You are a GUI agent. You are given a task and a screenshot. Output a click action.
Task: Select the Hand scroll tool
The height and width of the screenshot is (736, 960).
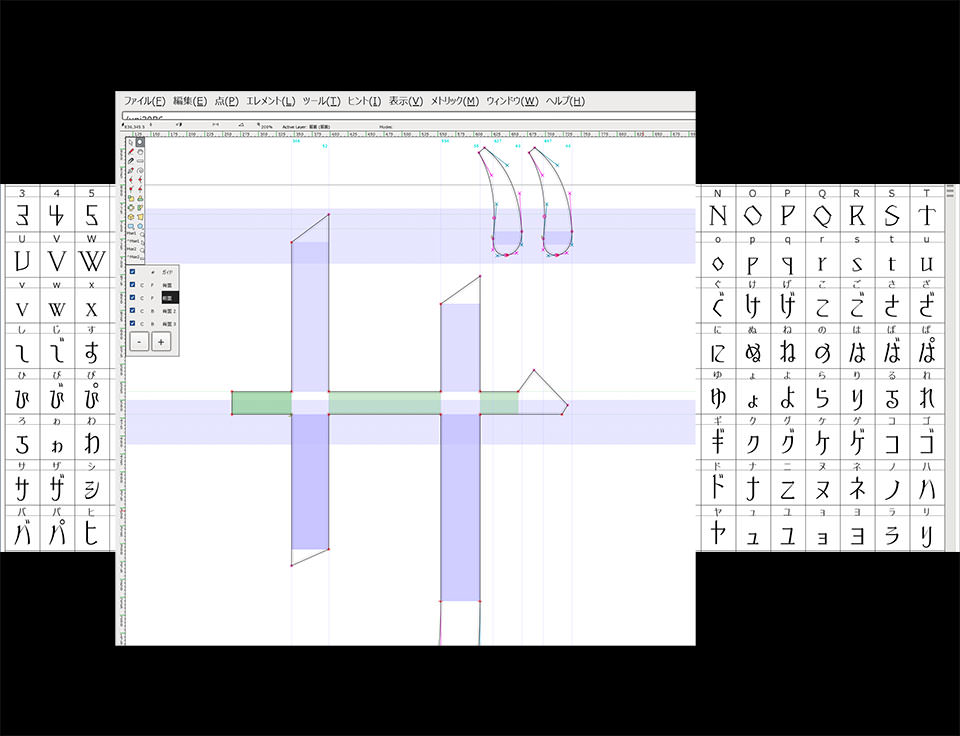click(140, 152)
